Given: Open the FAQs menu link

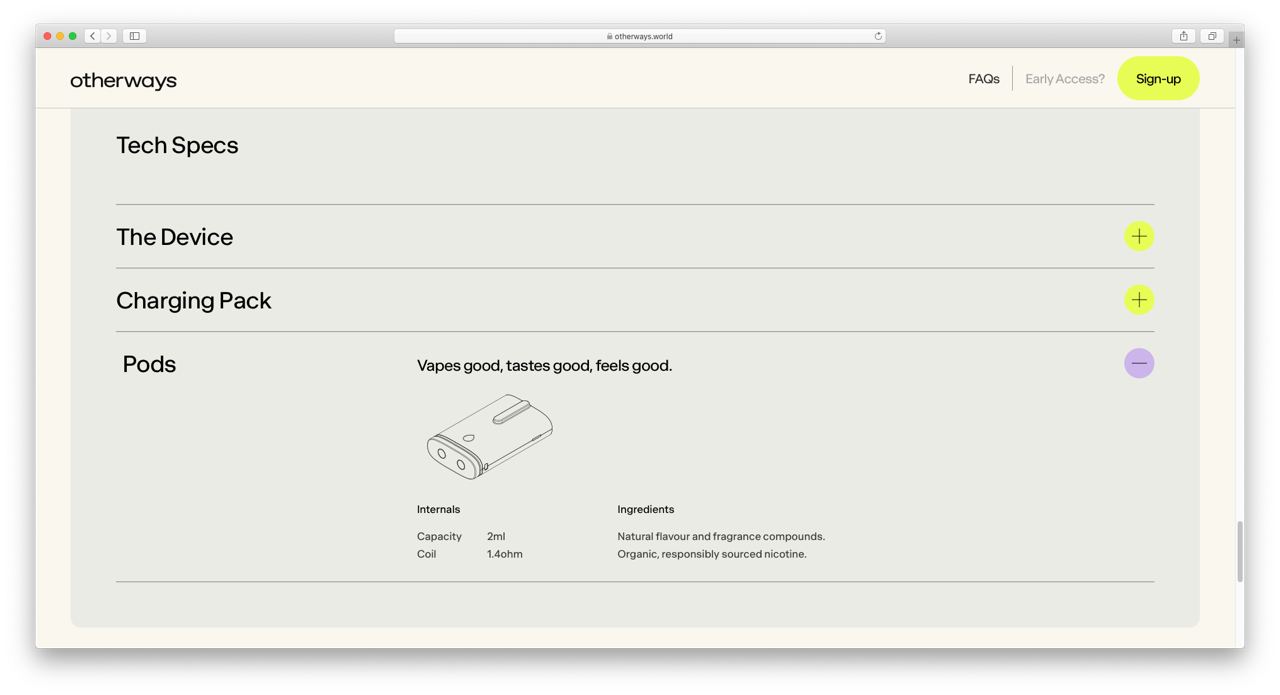Looking at the screenshot, I should pos(984,79).
